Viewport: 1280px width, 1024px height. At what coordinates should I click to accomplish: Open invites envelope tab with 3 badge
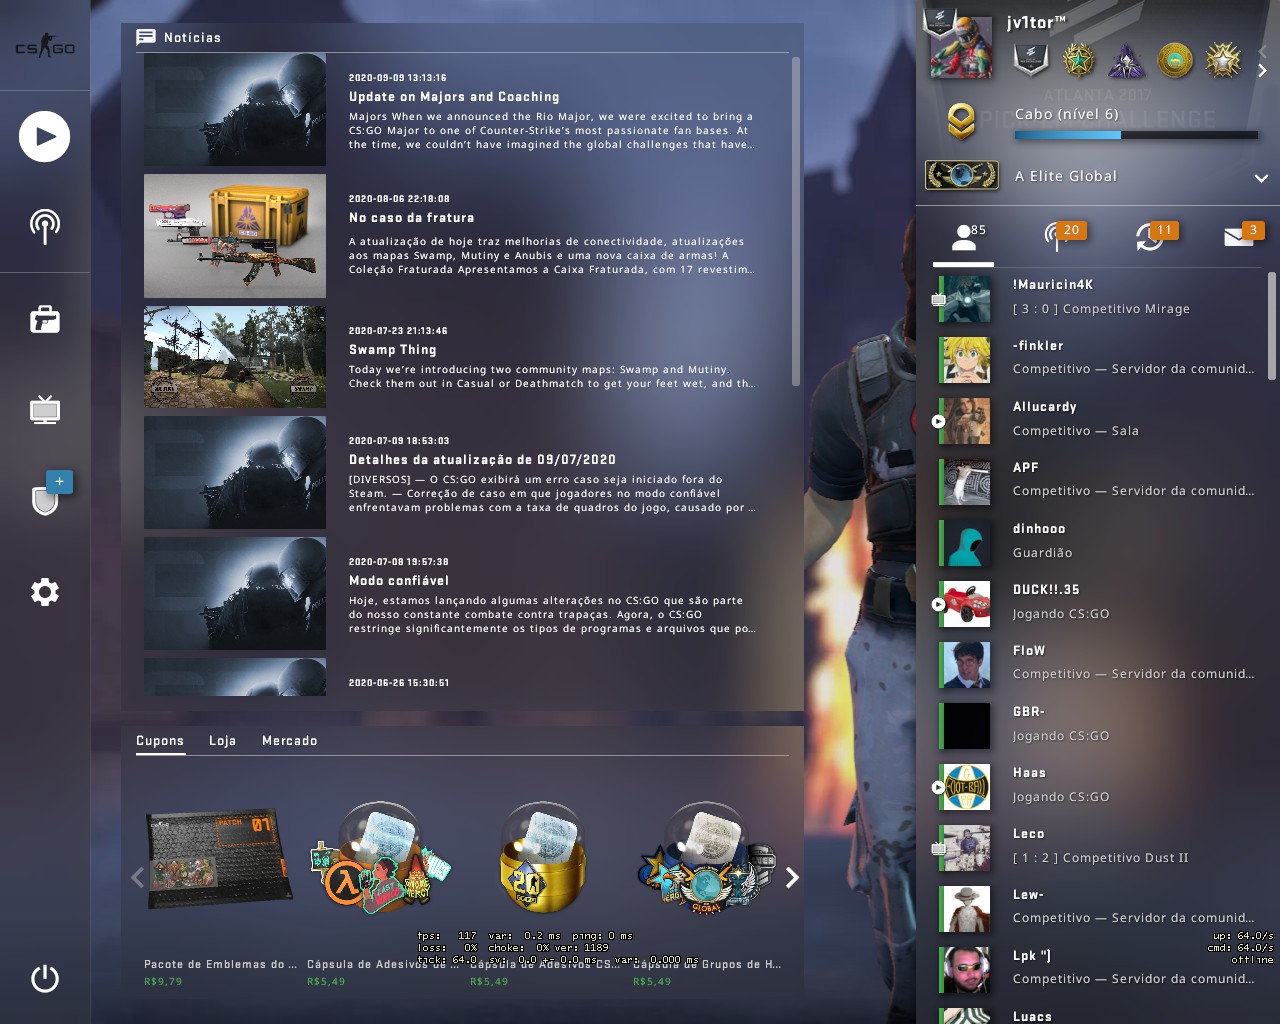pos(1243,235)
